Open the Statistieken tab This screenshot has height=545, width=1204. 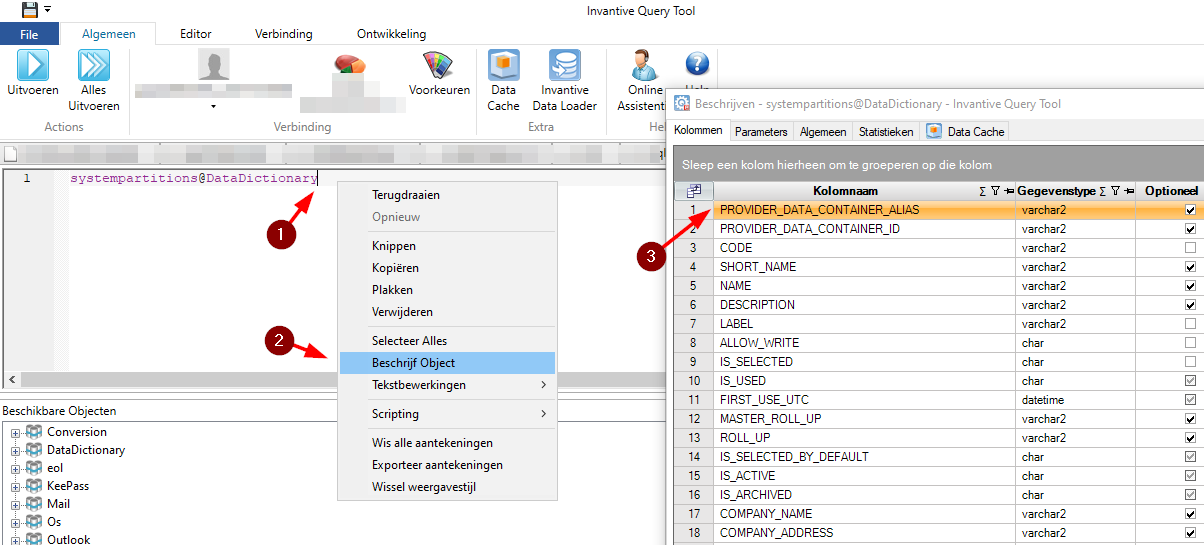[885, 131]
